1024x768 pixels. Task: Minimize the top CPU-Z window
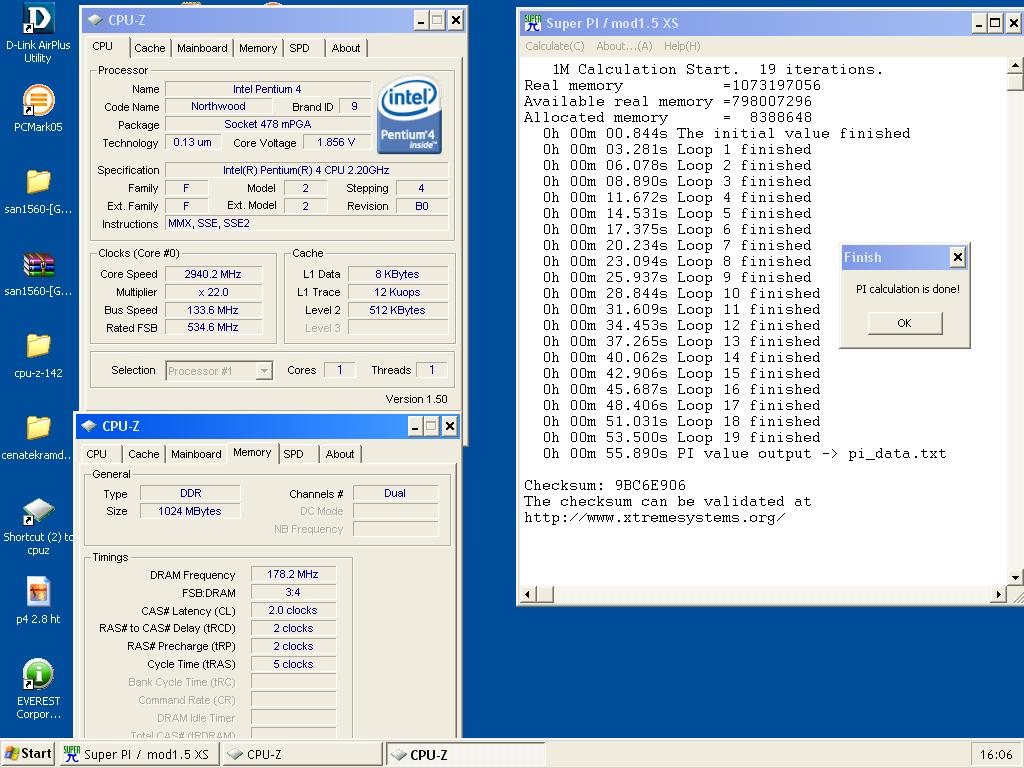coord(421,21)
